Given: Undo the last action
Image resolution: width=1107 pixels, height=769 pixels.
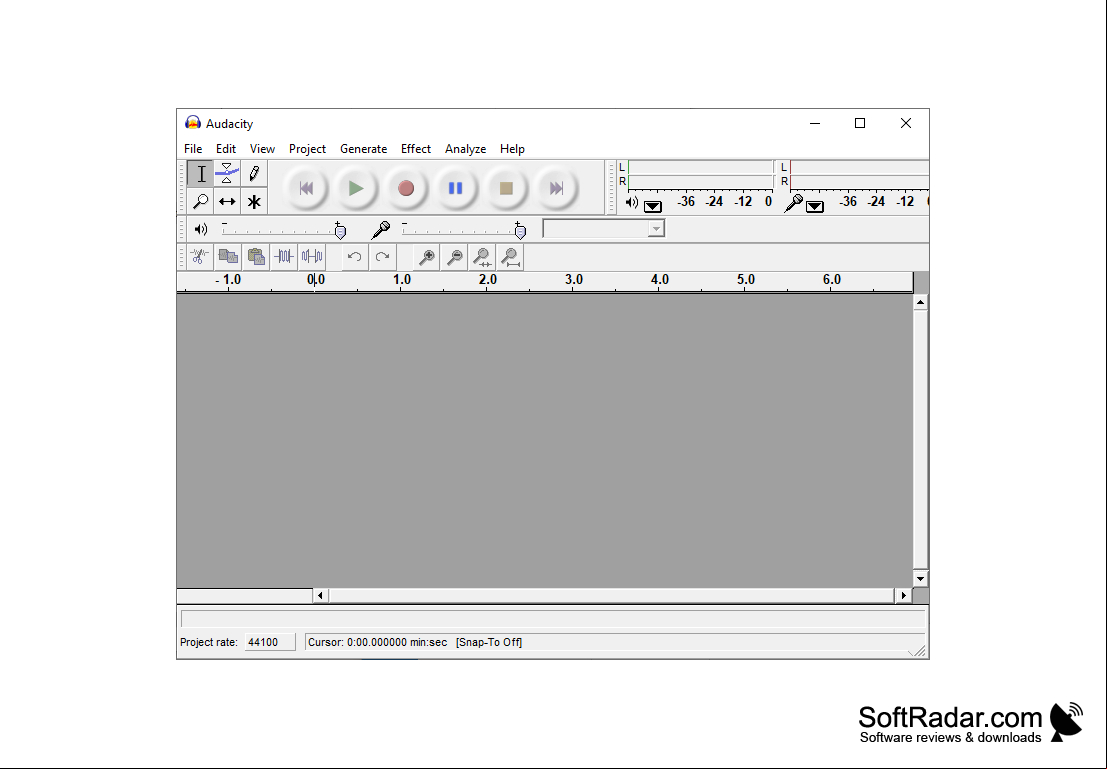Looking at the screenshot, I should (x=354, y=257).
